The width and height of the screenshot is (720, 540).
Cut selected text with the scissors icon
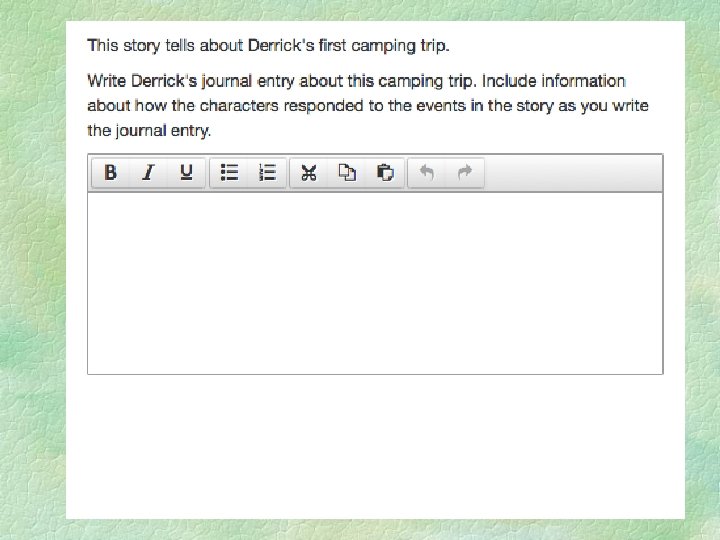coord(309,173)
